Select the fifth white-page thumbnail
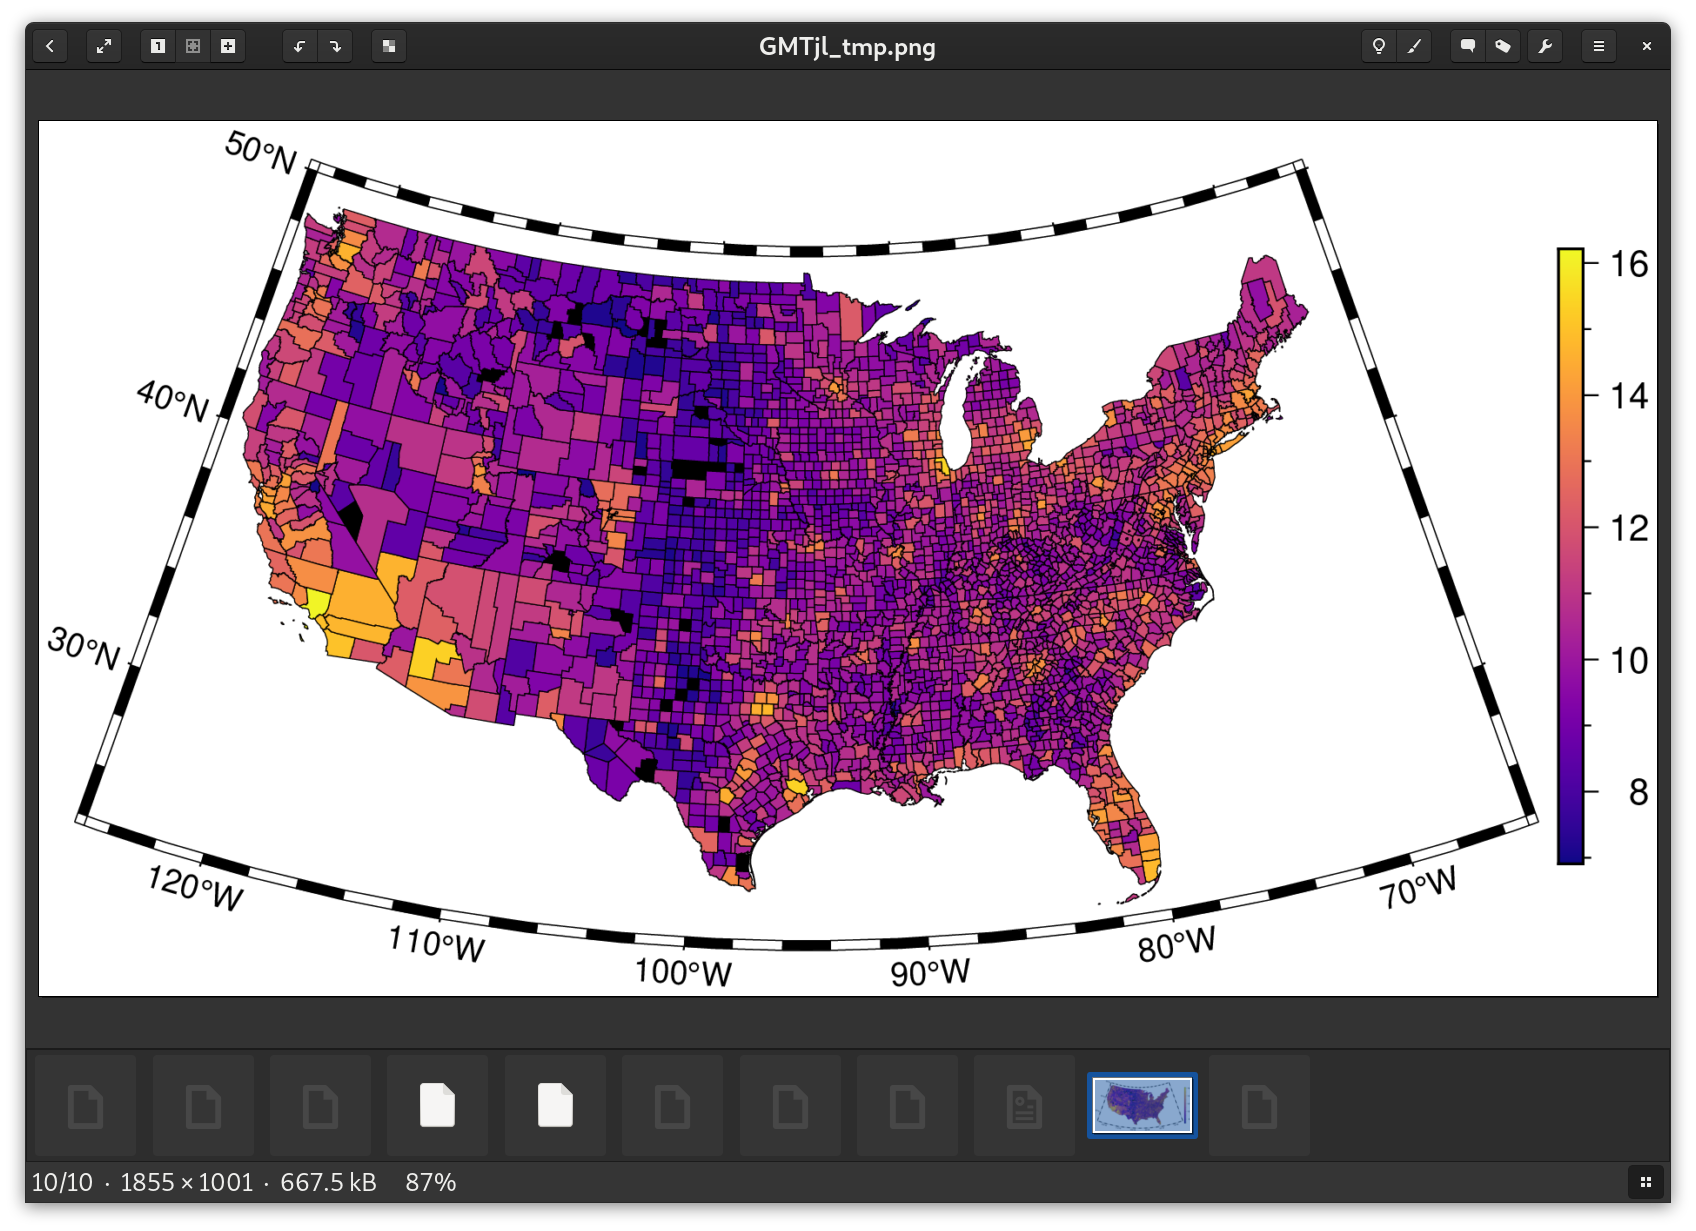1696x1231 pixels. [555, 1106]
